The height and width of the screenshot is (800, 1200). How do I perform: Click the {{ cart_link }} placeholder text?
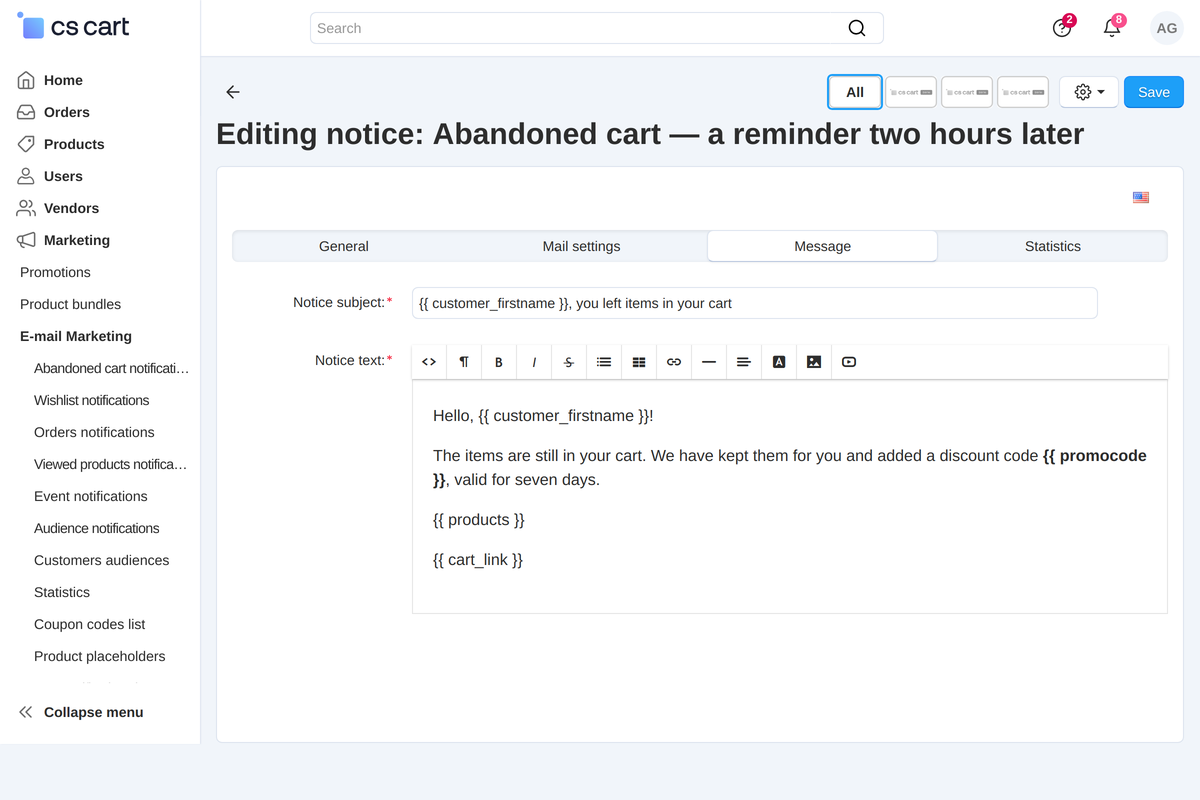tap(478, 560)
